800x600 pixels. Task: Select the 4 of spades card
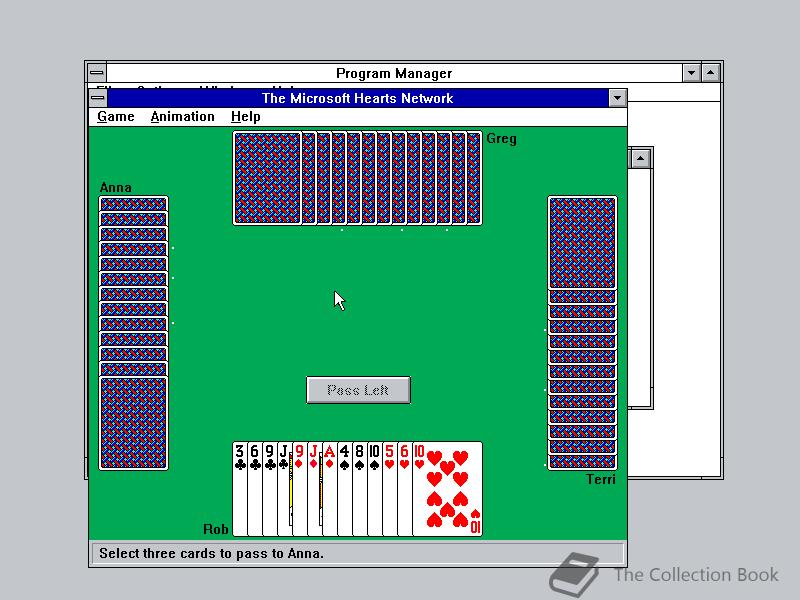344,489
